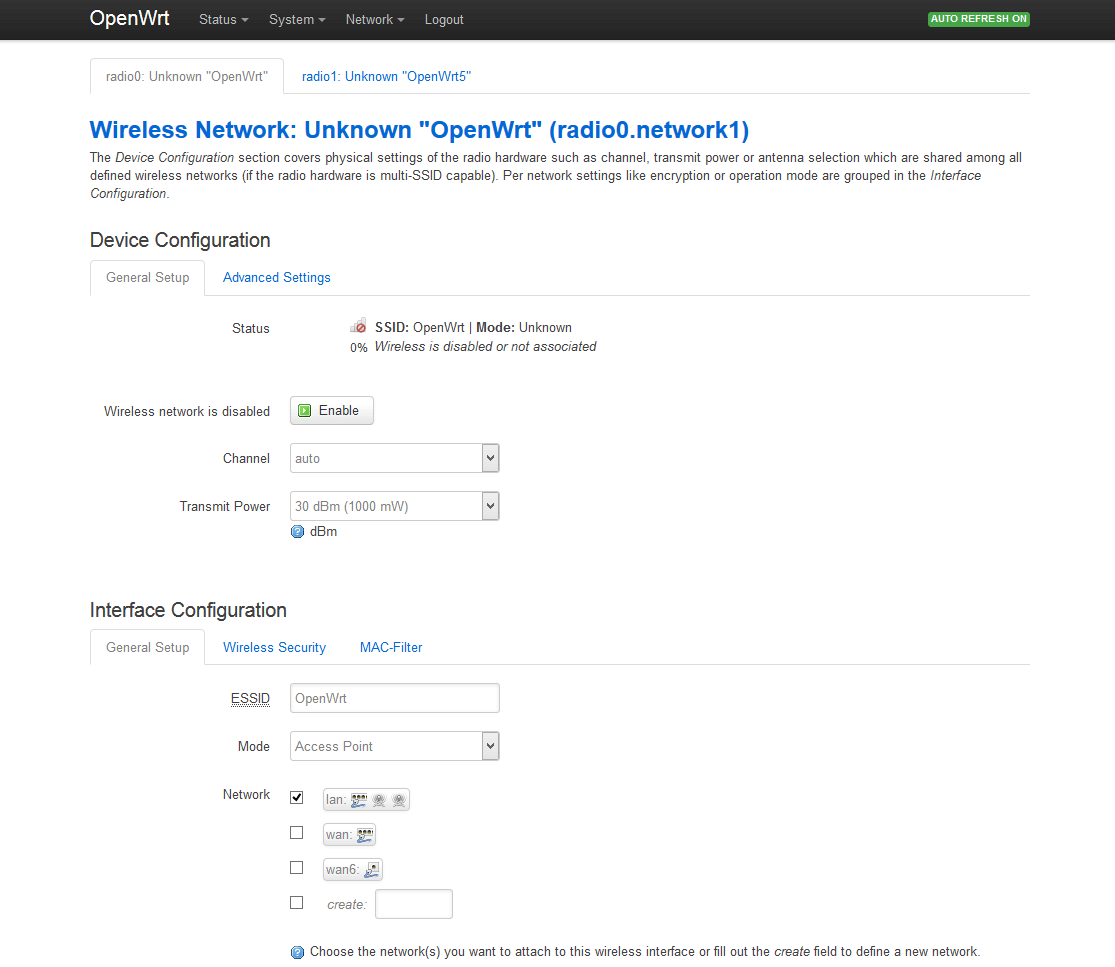Click the help icon beside network hint text
Image resolution: width=1115 pixels, height=967 pixels.
297,953
